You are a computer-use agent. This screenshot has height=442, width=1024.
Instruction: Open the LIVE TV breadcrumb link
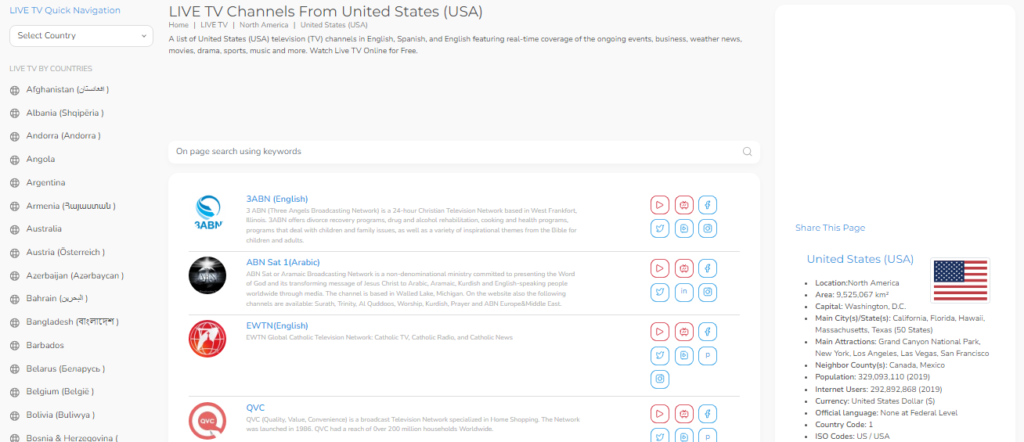[x=214, y=25]
